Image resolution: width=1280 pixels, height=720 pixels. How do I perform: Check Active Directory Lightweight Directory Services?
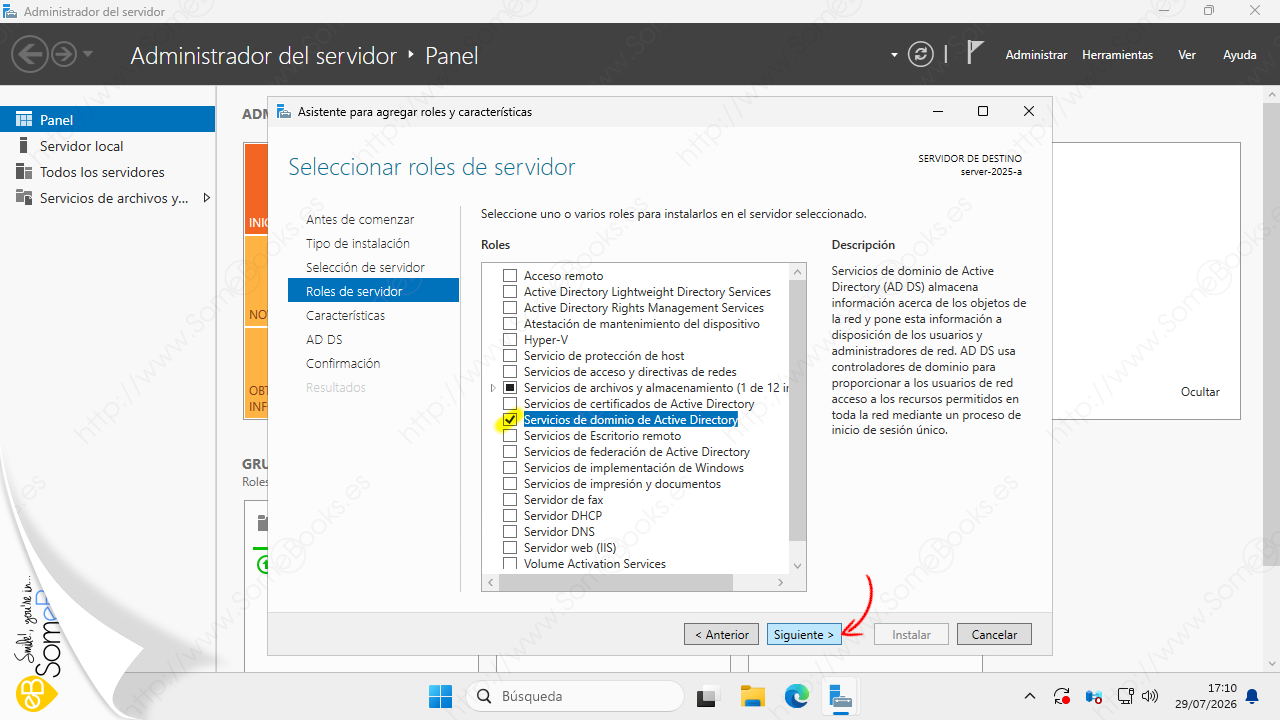[510, 292]
